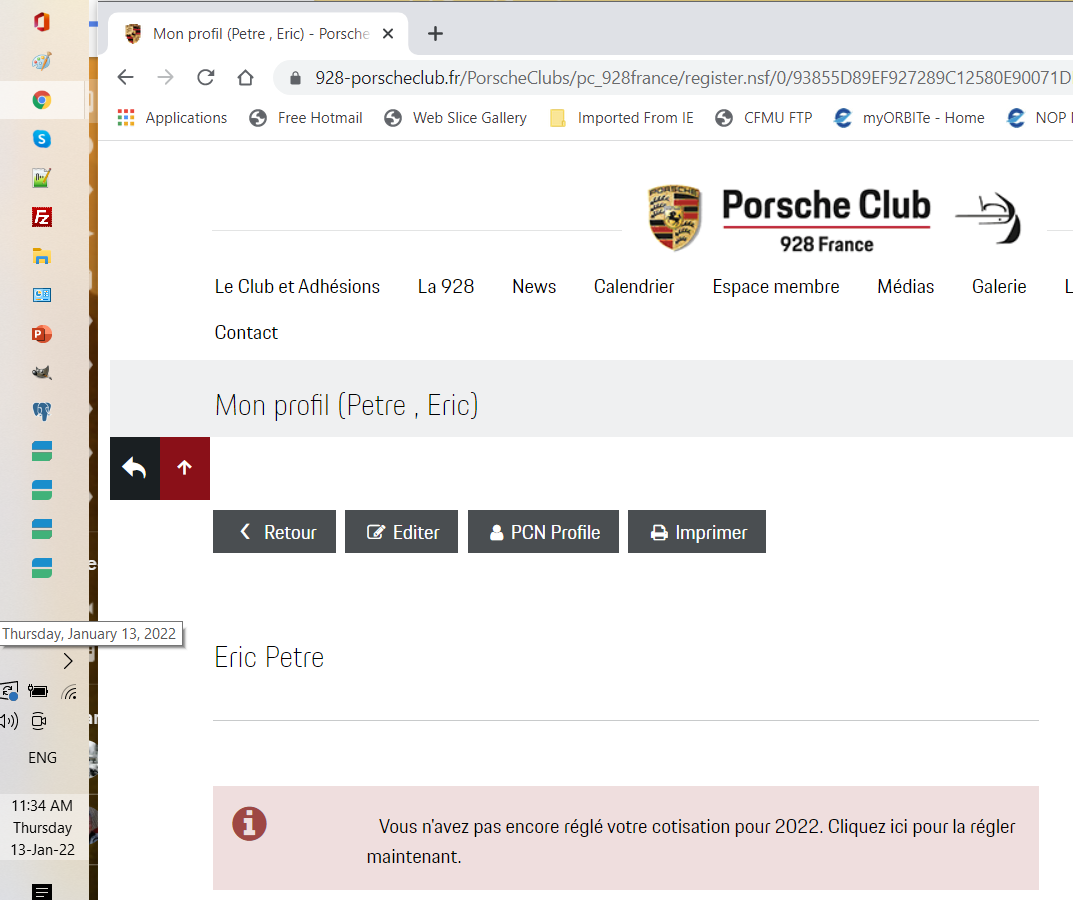Open the myORBITe - Home bookmark
Viewport: 1073px width, 900px height.
click(909, 118)
